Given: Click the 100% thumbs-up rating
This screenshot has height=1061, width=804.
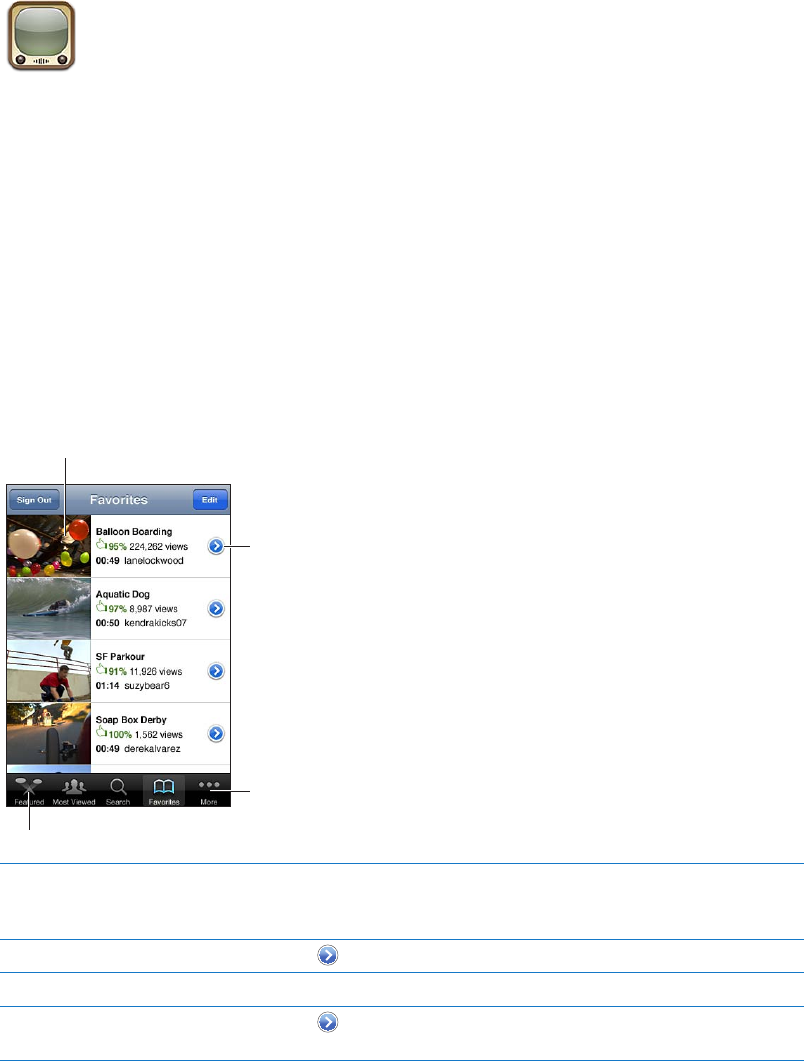Looking at the screenshot, I should point(114,733).
